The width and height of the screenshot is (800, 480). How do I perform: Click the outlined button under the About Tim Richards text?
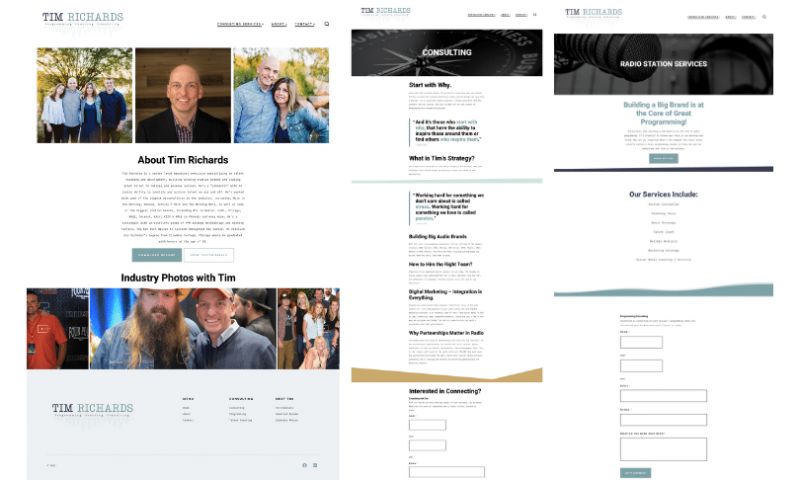[207, 255]
